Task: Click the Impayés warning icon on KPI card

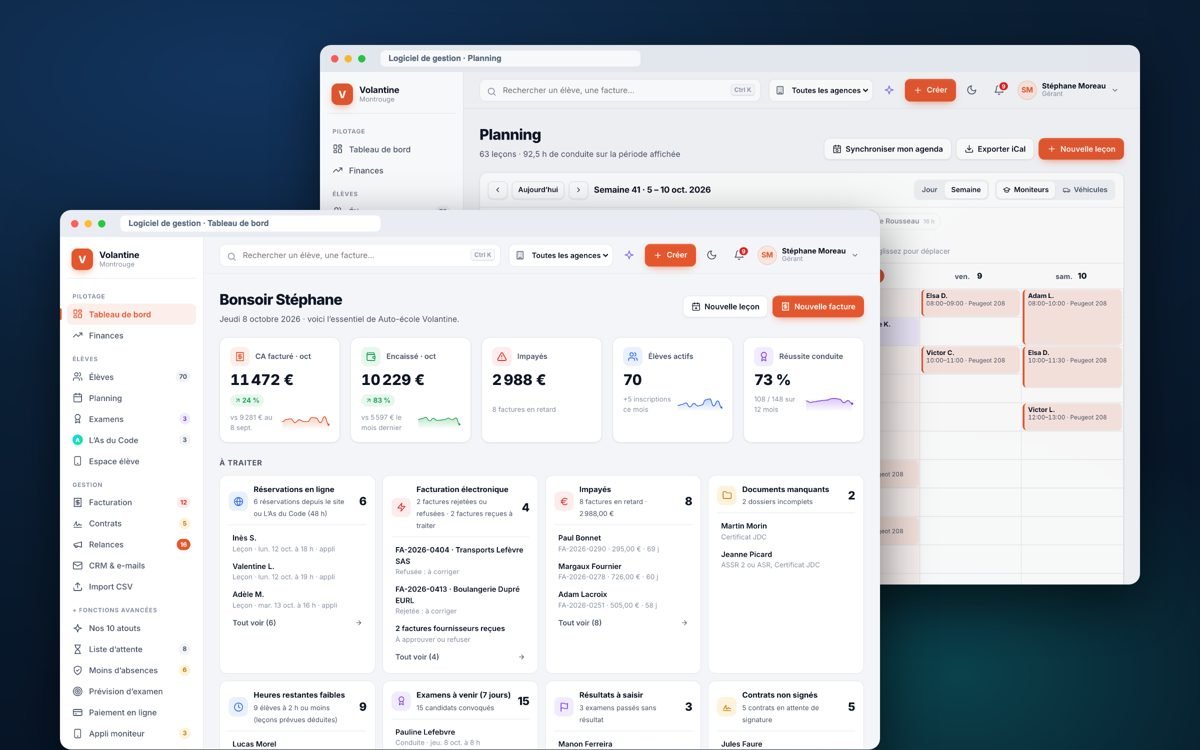Action: [x=501, y=356]
